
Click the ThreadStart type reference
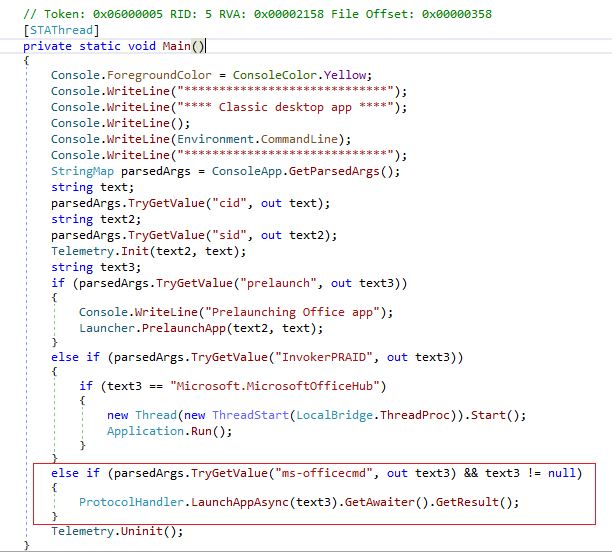(245, 415)
